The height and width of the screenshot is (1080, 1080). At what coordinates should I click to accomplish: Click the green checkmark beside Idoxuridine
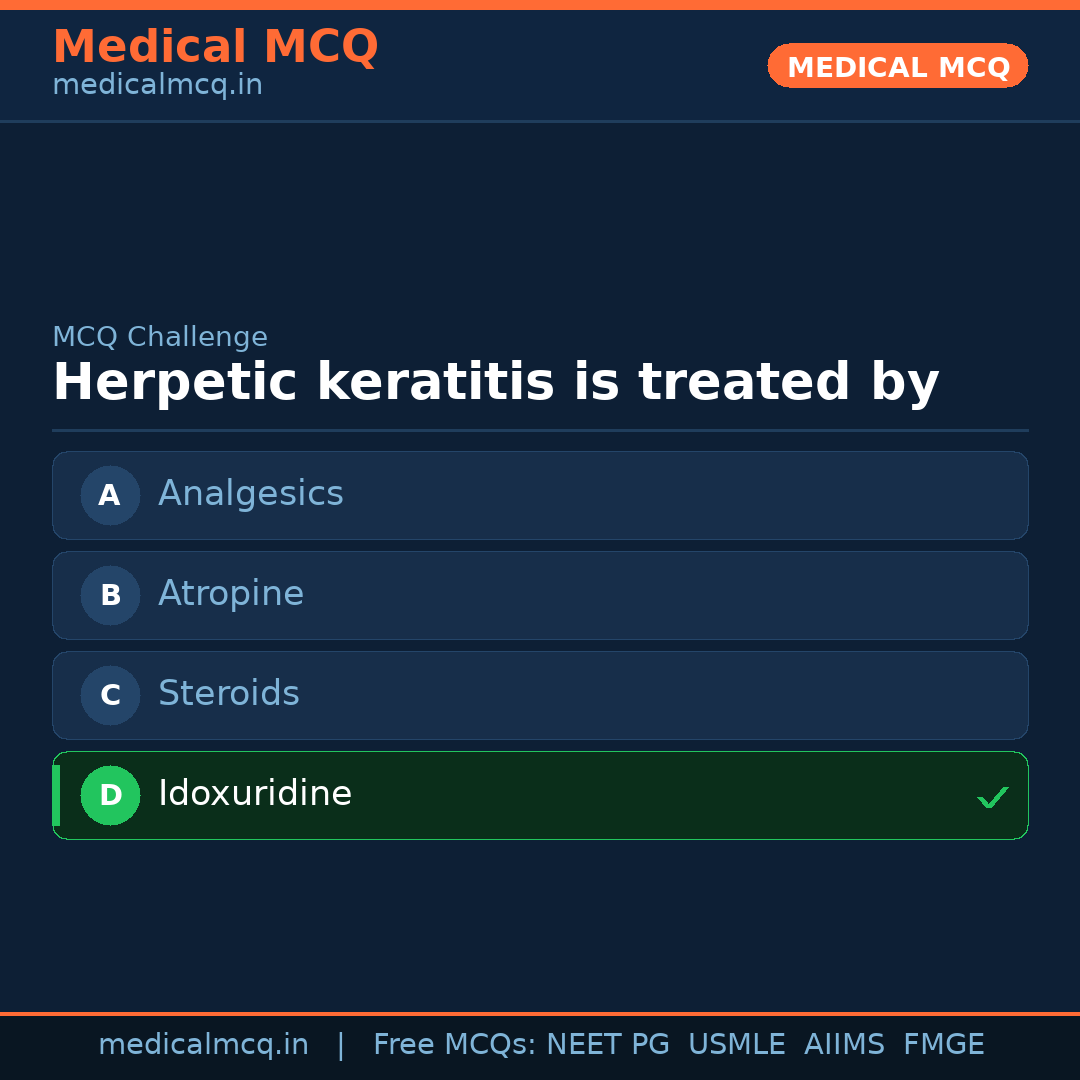point(992,797)
